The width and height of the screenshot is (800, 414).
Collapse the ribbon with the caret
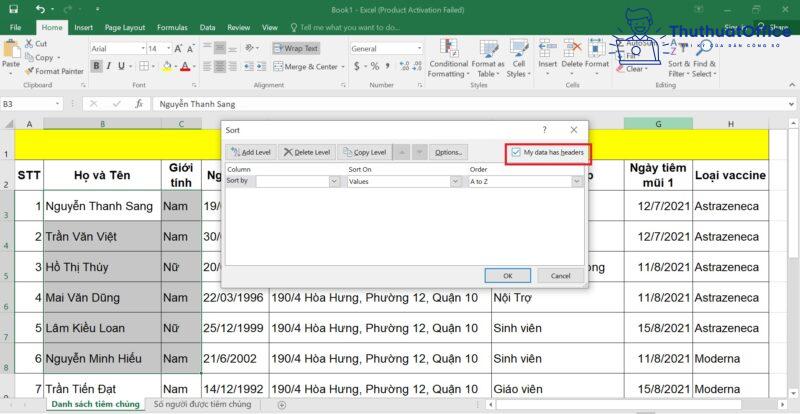(x=791, y=84)
